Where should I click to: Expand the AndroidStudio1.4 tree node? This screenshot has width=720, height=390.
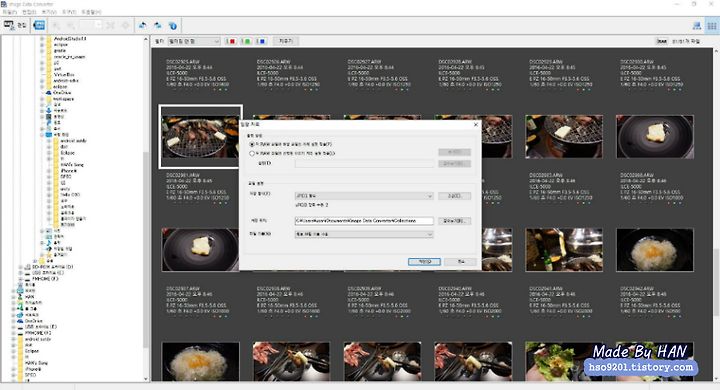pos(42,39)
